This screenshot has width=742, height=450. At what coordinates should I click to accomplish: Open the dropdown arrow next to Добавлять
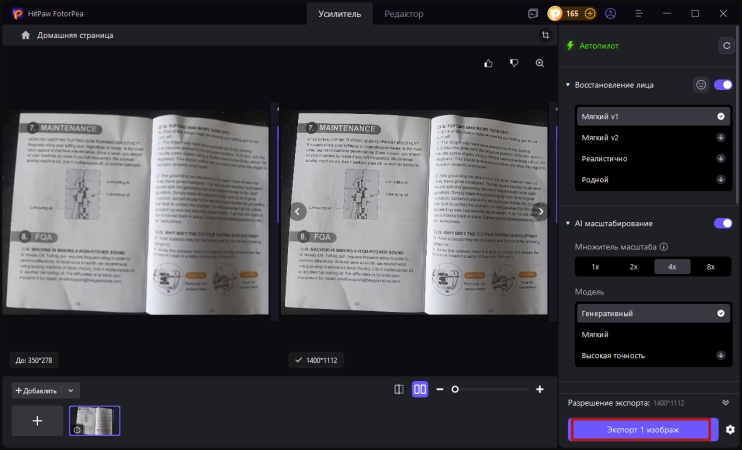(x=72, y=390)
